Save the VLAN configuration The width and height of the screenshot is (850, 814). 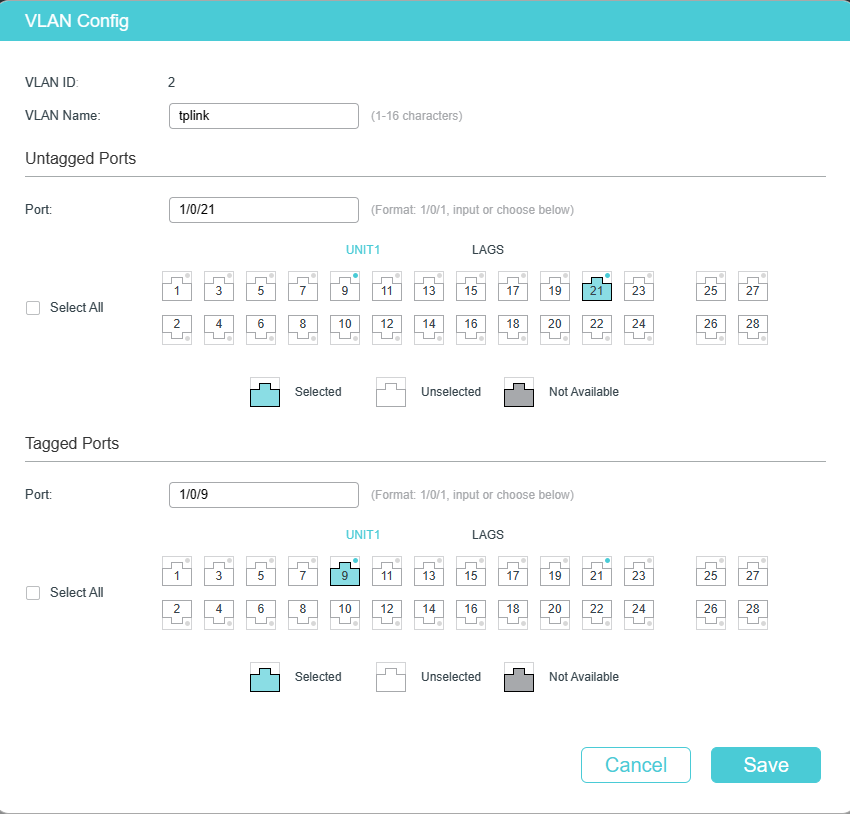coord(765,765)
